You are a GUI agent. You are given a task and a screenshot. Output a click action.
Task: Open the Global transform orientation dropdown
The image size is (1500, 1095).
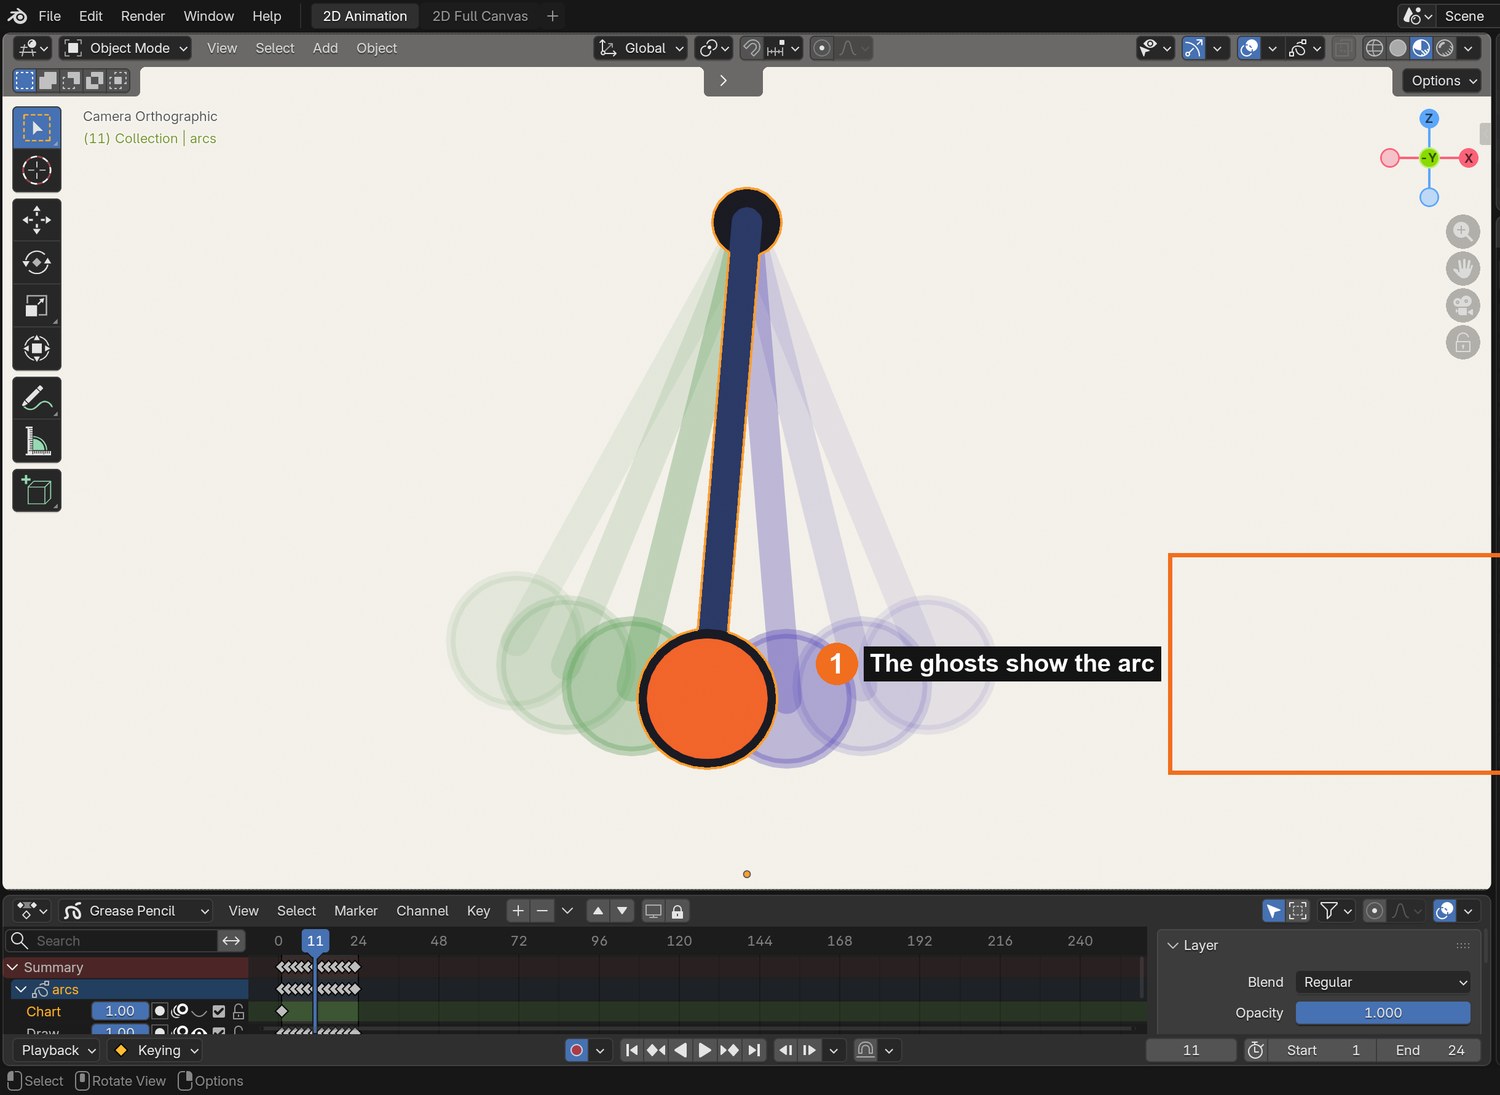pos(640,48)
